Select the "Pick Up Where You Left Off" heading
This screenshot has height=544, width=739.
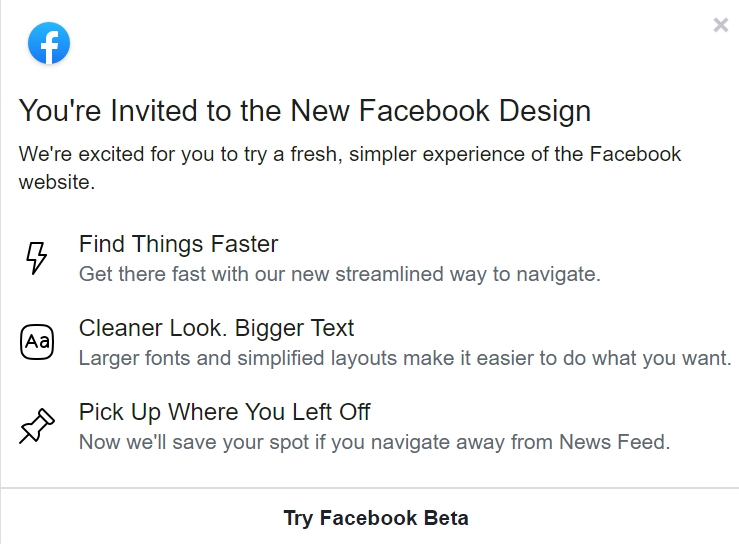coord(224,412)
